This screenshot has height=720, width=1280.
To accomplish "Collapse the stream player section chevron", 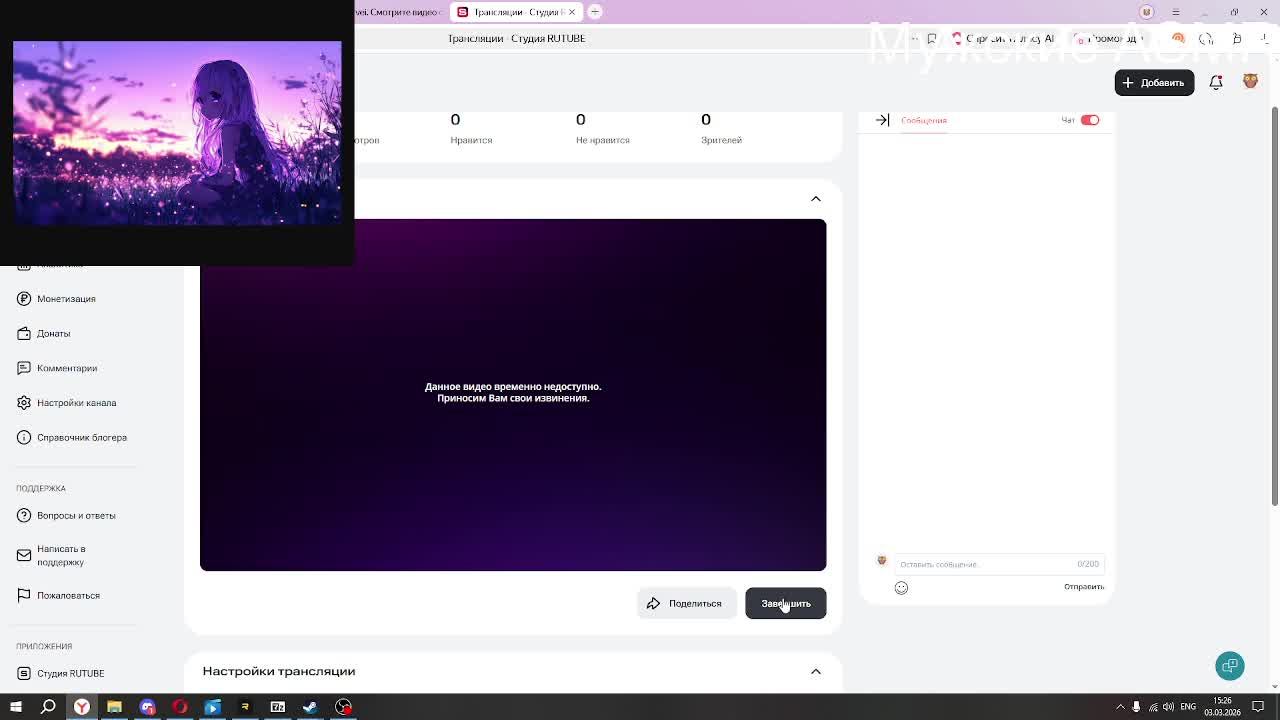I will [x=816, y=198].
